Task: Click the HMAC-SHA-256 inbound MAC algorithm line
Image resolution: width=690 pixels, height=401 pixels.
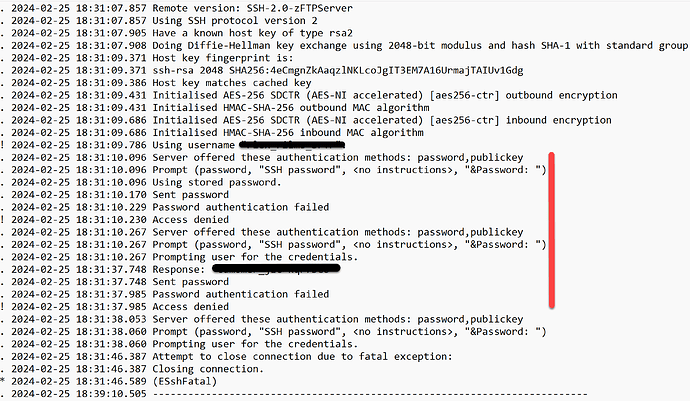Action: click(212, 132)
